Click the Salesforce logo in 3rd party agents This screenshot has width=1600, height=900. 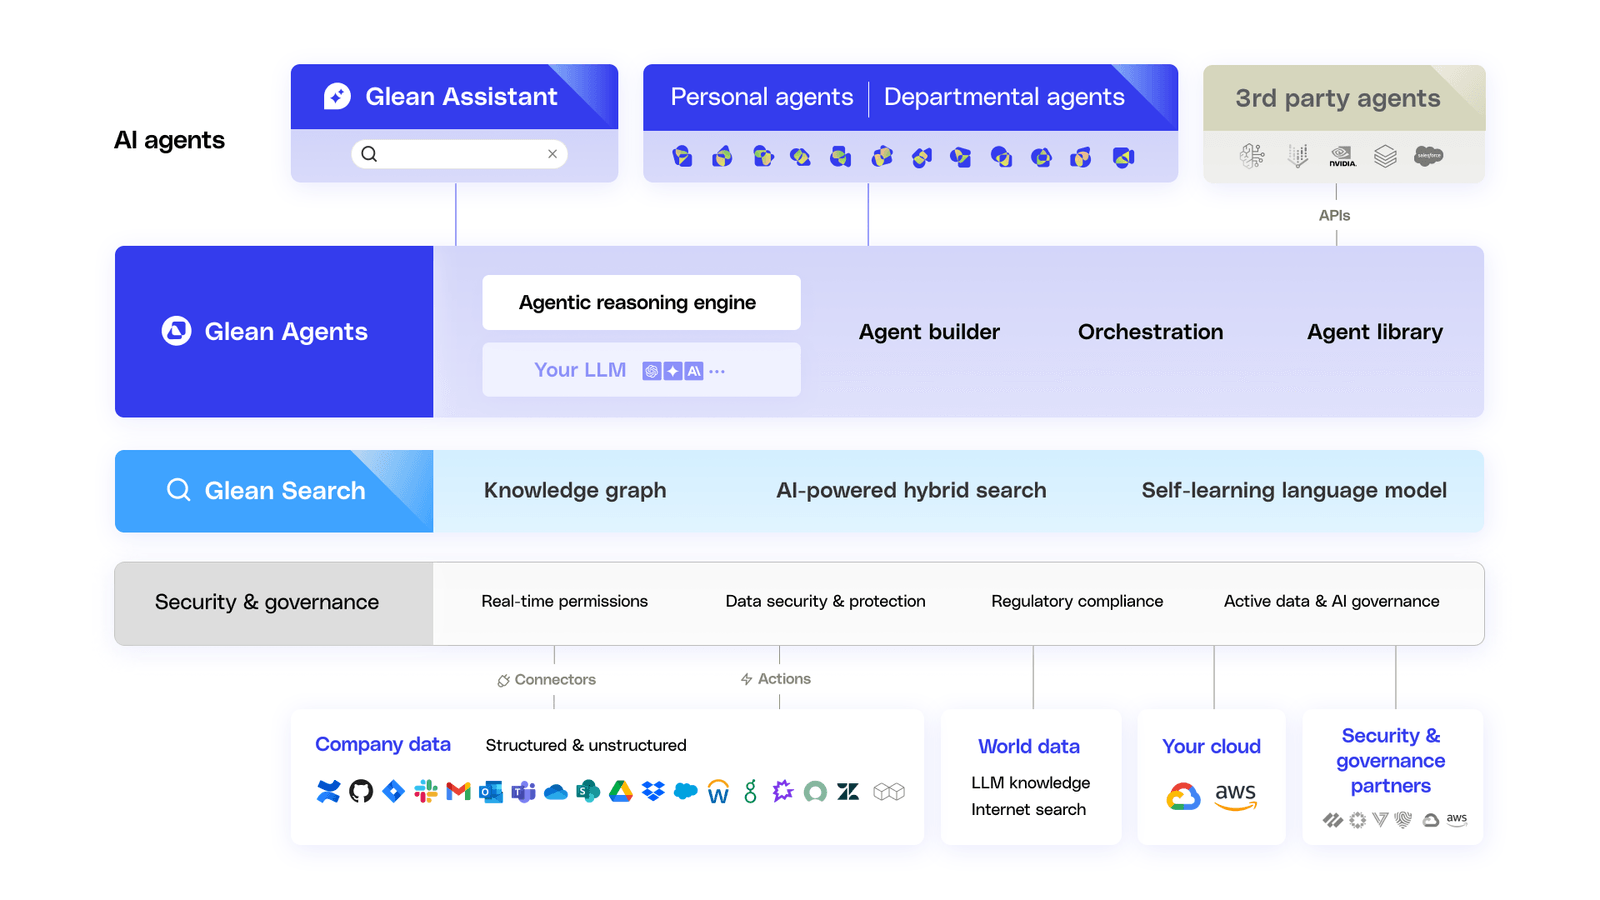coord(1428,155)
